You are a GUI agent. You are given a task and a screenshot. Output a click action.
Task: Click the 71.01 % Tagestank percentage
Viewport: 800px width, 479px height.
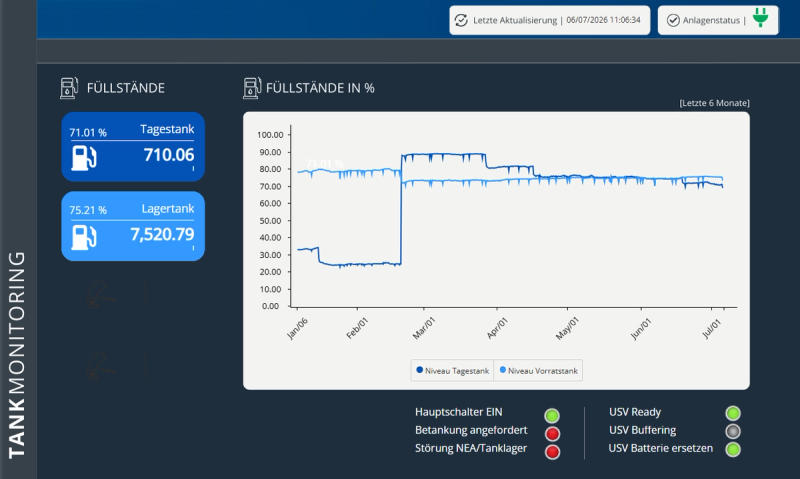coord(88,133)
